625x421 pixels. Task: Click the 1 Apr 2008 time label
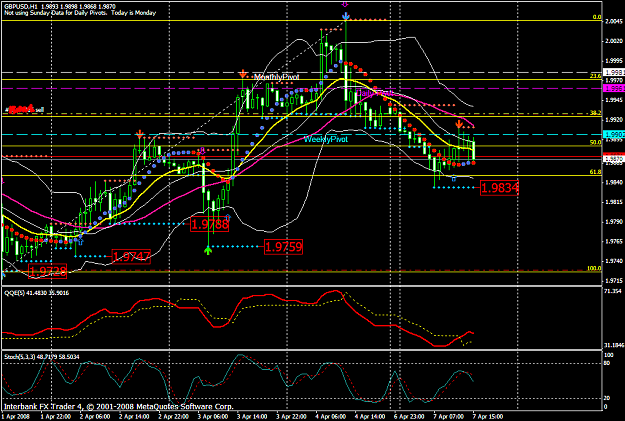16,417
